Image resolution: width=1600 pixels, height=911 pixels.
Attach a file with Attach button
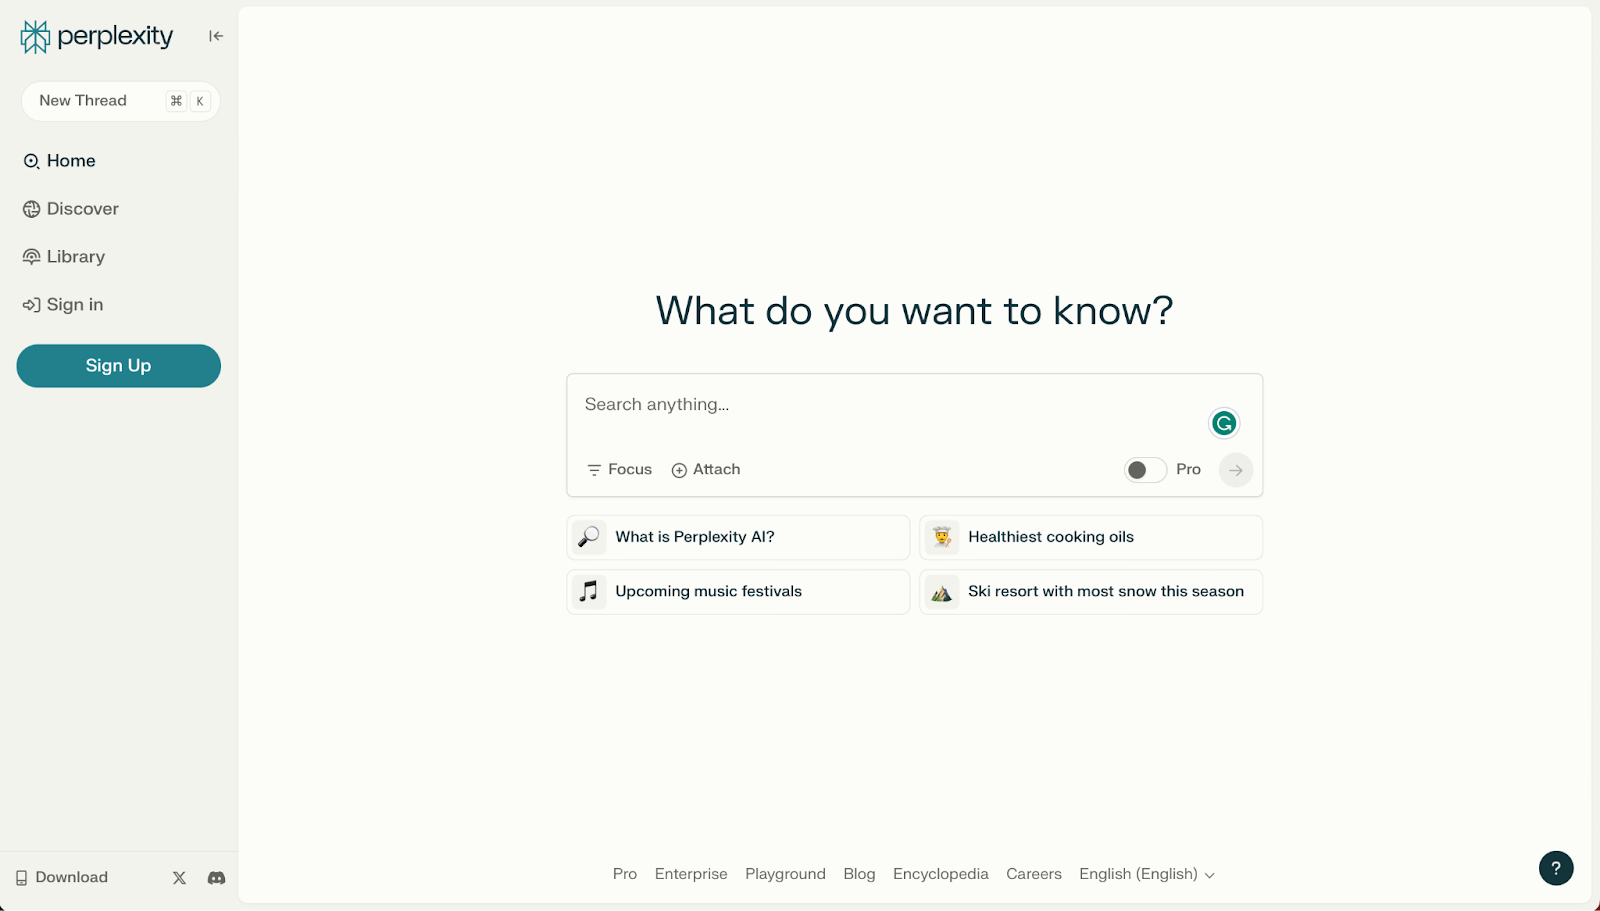[706, 470]
